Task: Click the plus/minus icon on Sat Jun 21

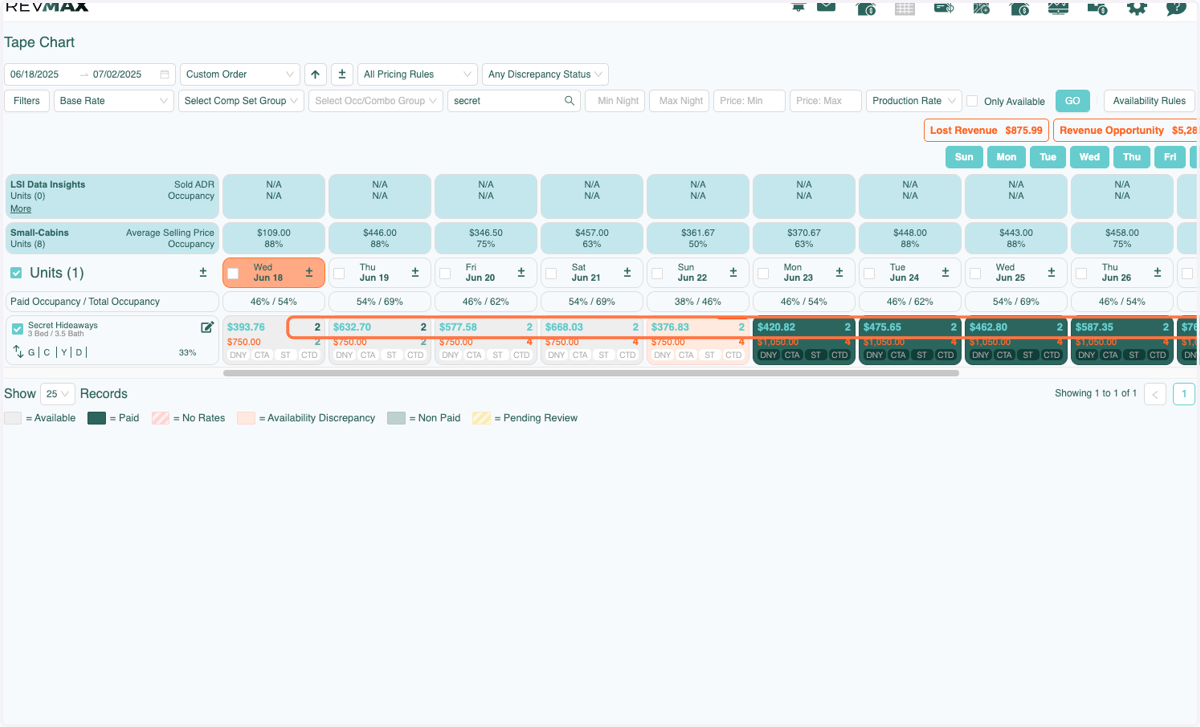Action: [x=627, y=272]
